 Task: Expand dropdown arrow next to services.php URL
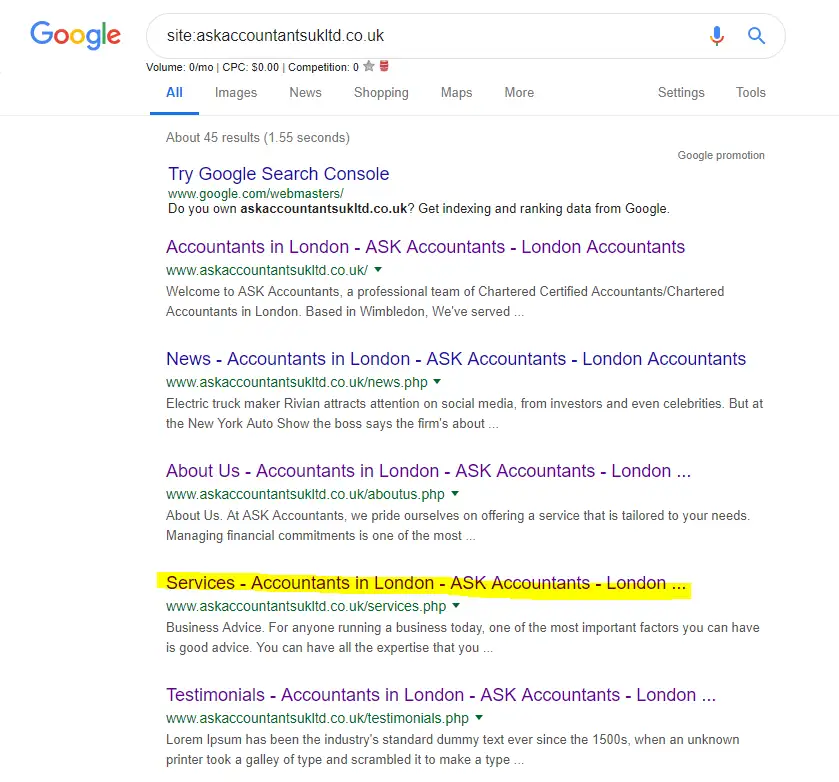(x=456, y=605)
